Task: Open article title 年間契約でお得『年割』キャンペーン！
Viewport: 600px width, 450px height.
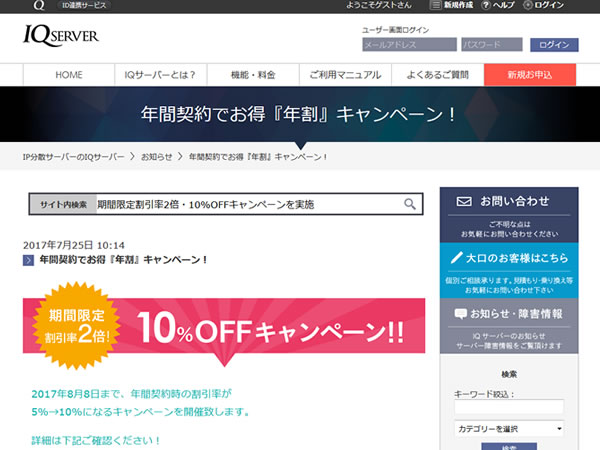Action: point(123,260)
